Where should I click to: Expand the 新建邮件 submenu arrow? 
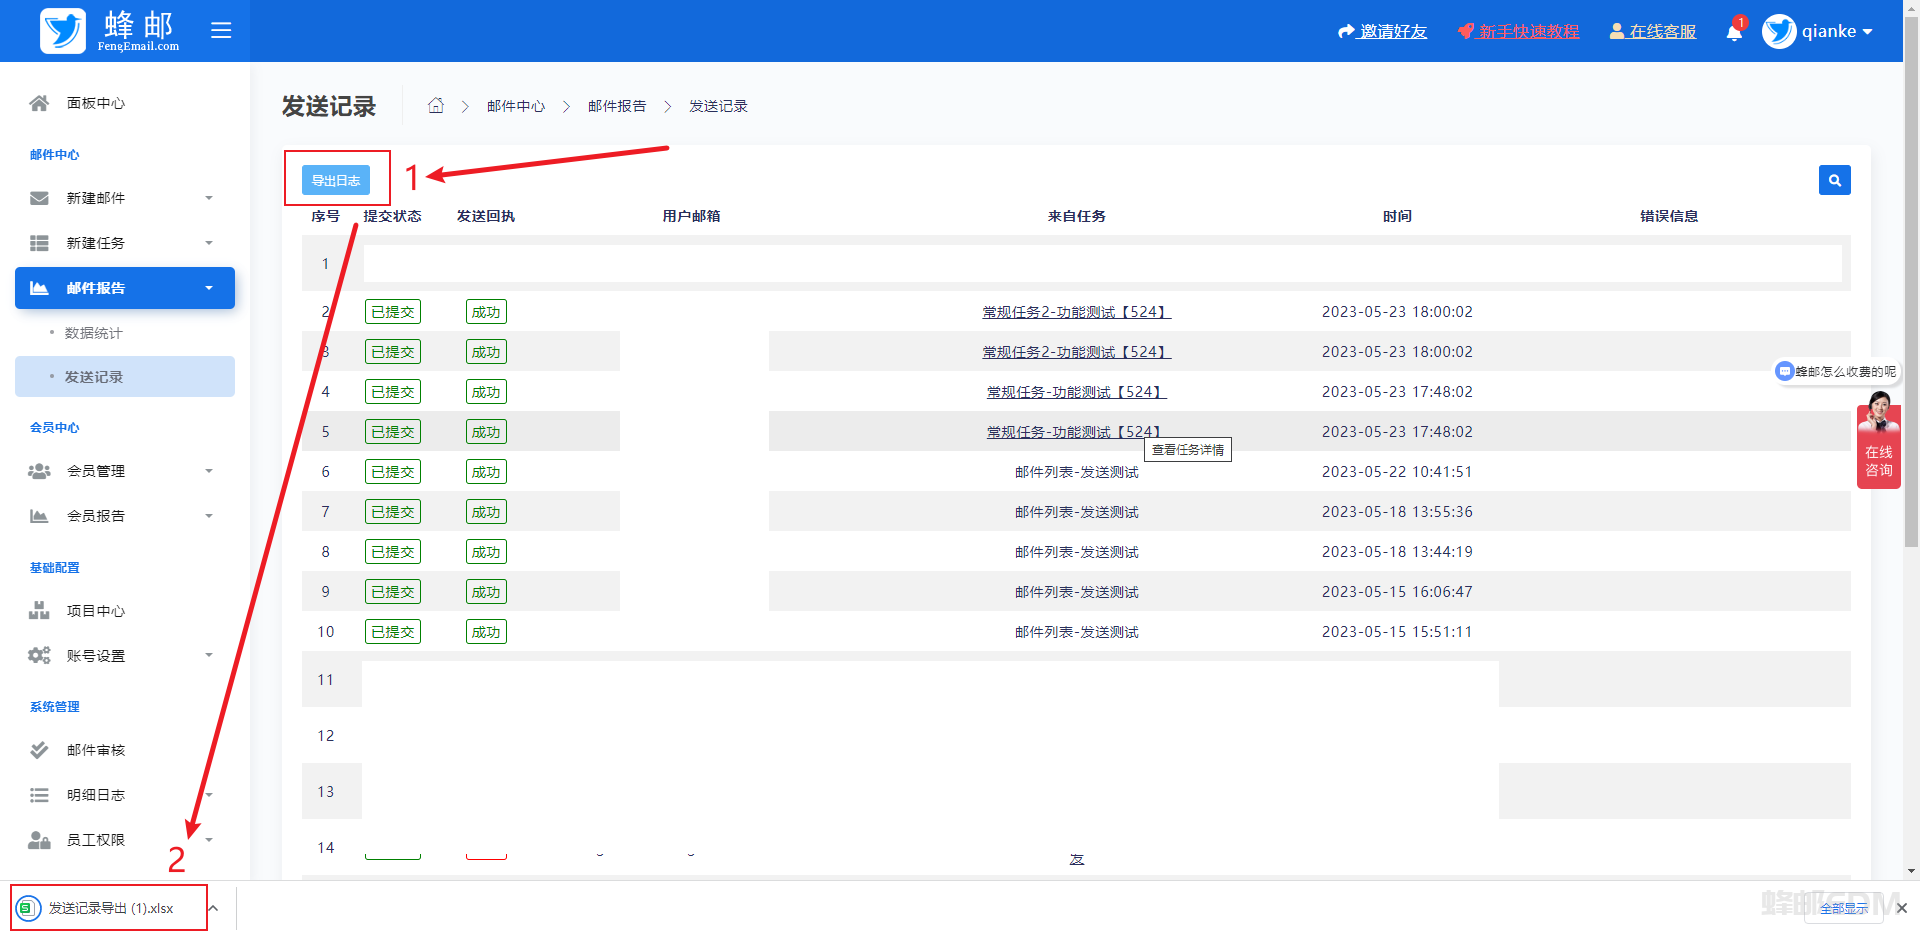pos(209,198)
